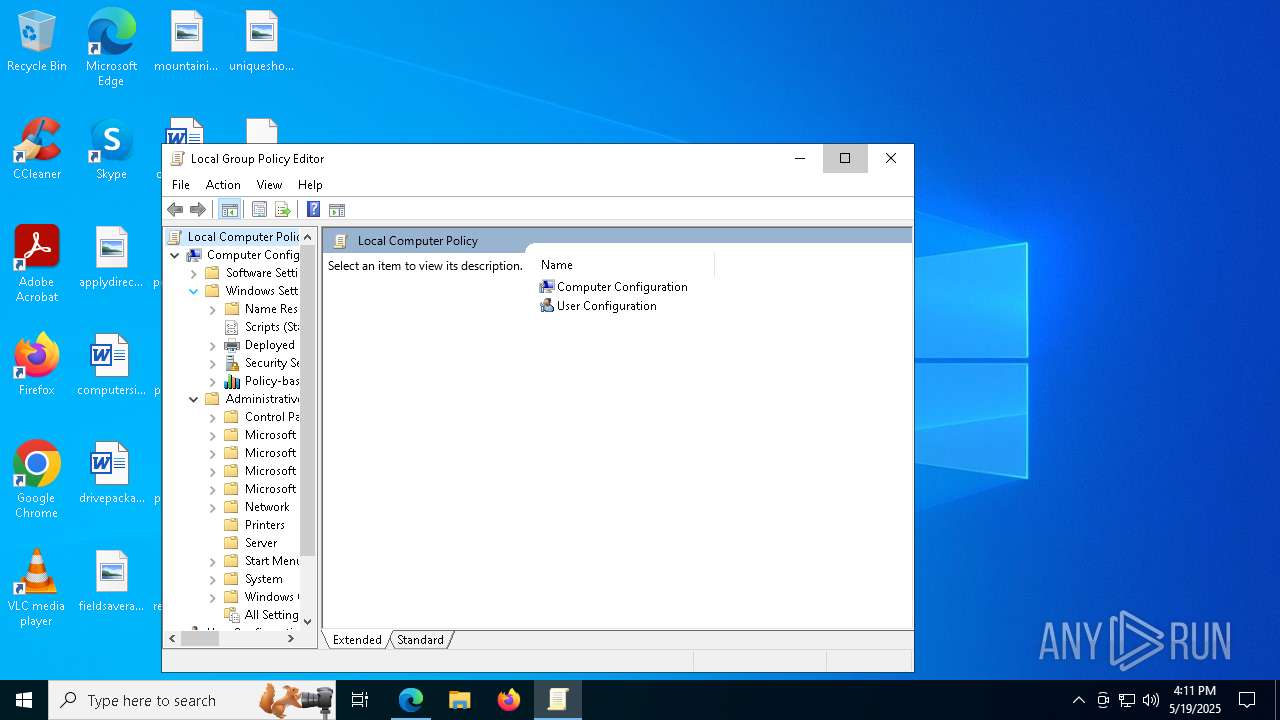Viewport: 1280px width, 720px height.
Task: Expand the Network tree node
Action: [x=213, y=507]
